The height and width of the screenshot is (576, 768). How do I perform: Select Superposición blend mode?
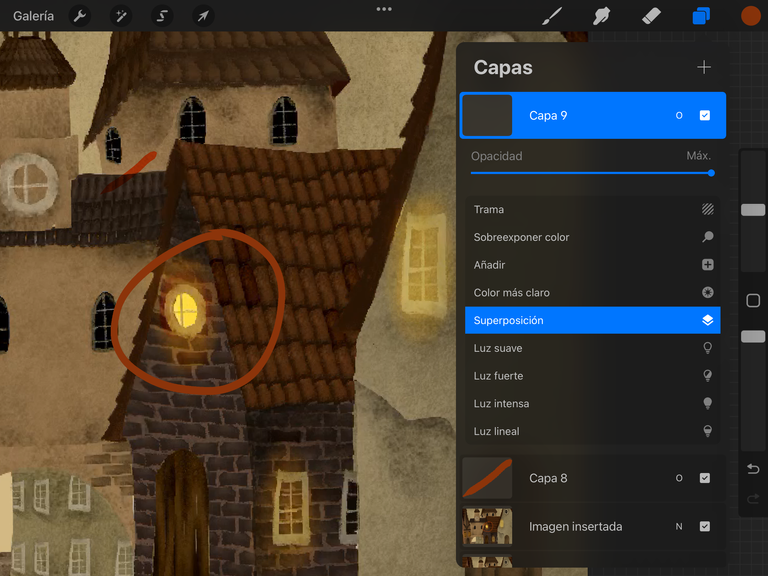click(x=593, y=320)
